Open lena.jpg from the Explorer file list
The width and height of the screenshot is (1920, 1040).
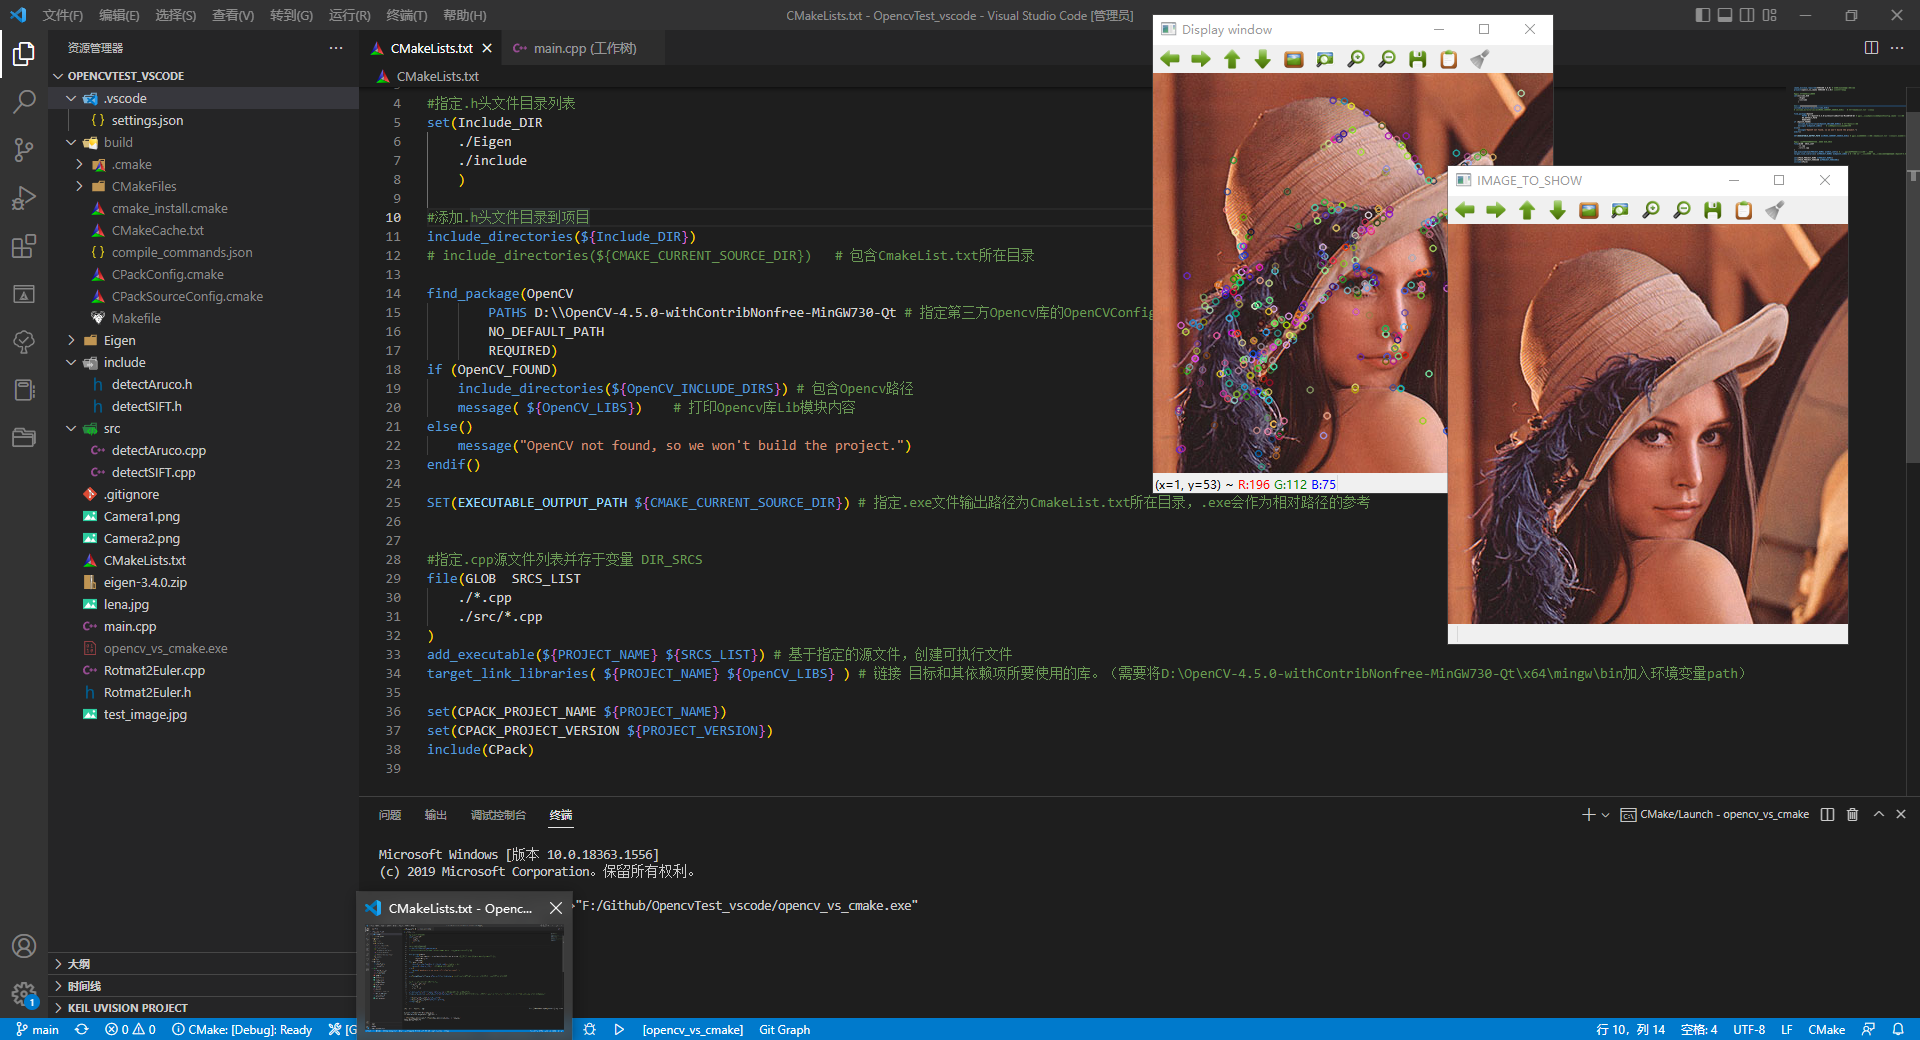[x=126, y=604]
